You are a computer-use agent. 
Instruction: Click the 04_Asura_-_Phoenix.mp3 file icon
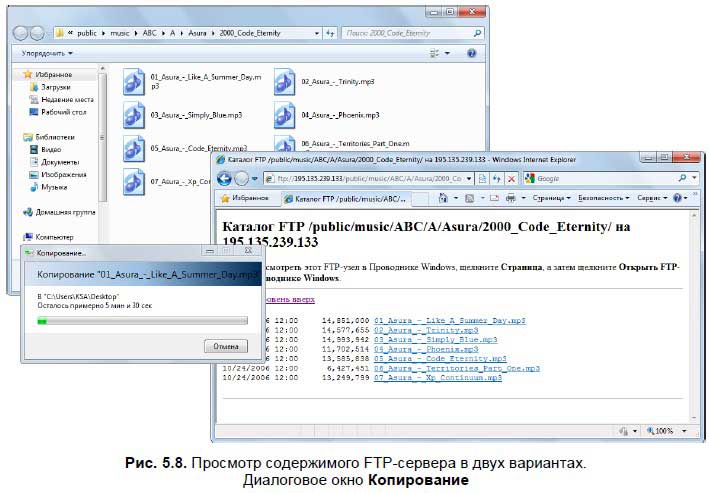click(x=286, y=116)
